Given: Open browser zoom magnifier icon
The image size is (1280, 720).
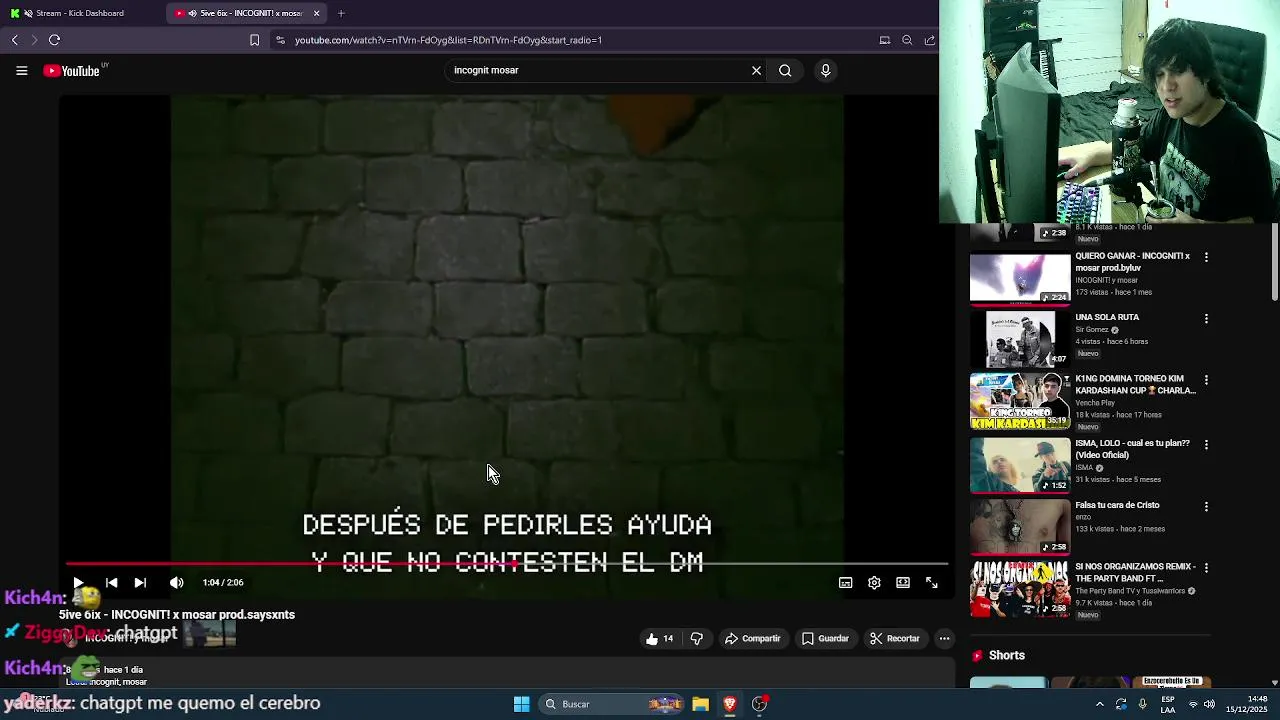Looking at the screenshot, I should tap(907, 40).
